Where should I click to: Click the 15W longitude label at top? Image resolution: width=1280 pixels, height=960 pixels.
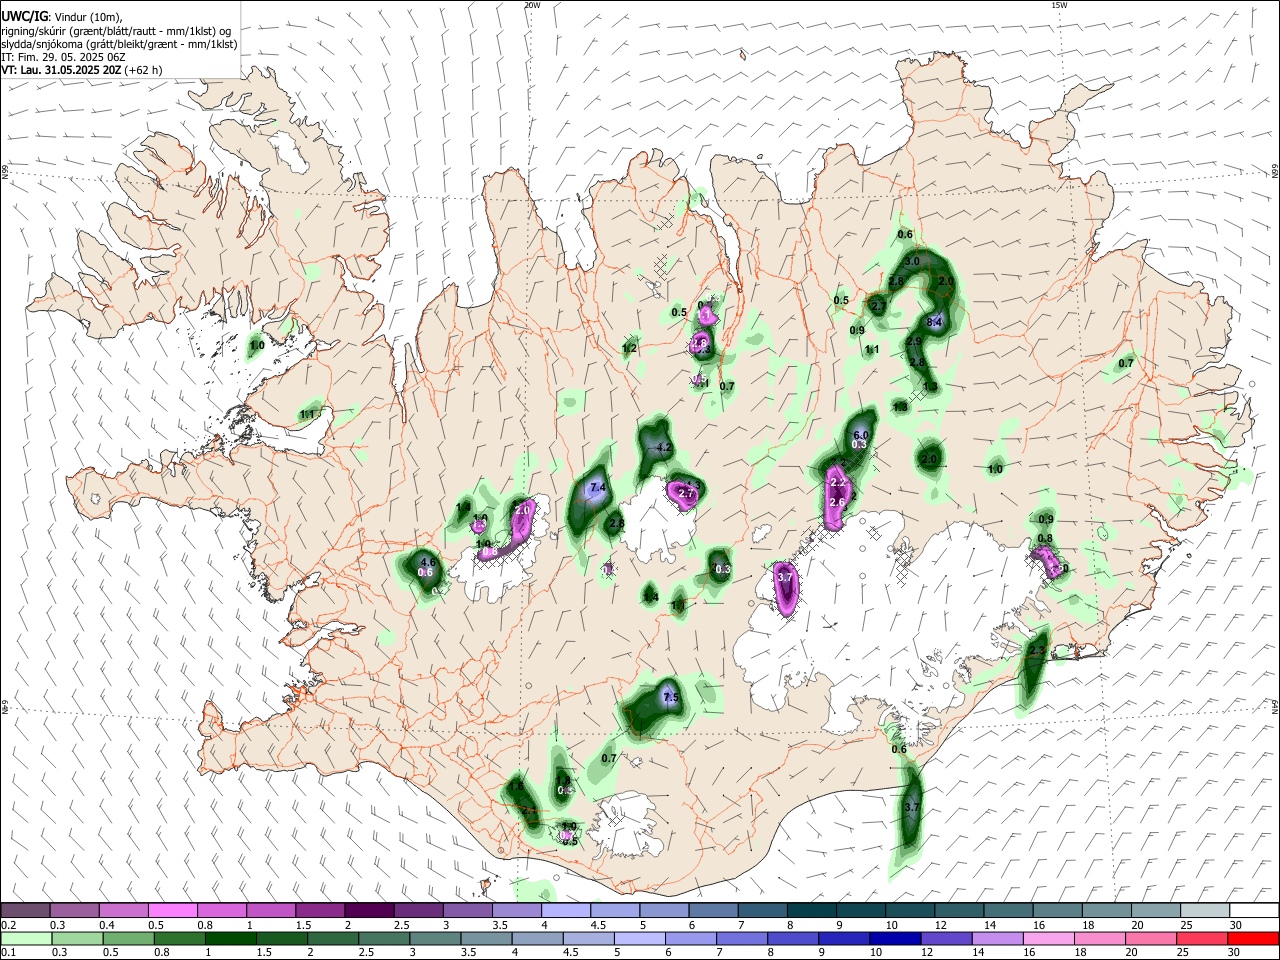(x=1059, y=5)
